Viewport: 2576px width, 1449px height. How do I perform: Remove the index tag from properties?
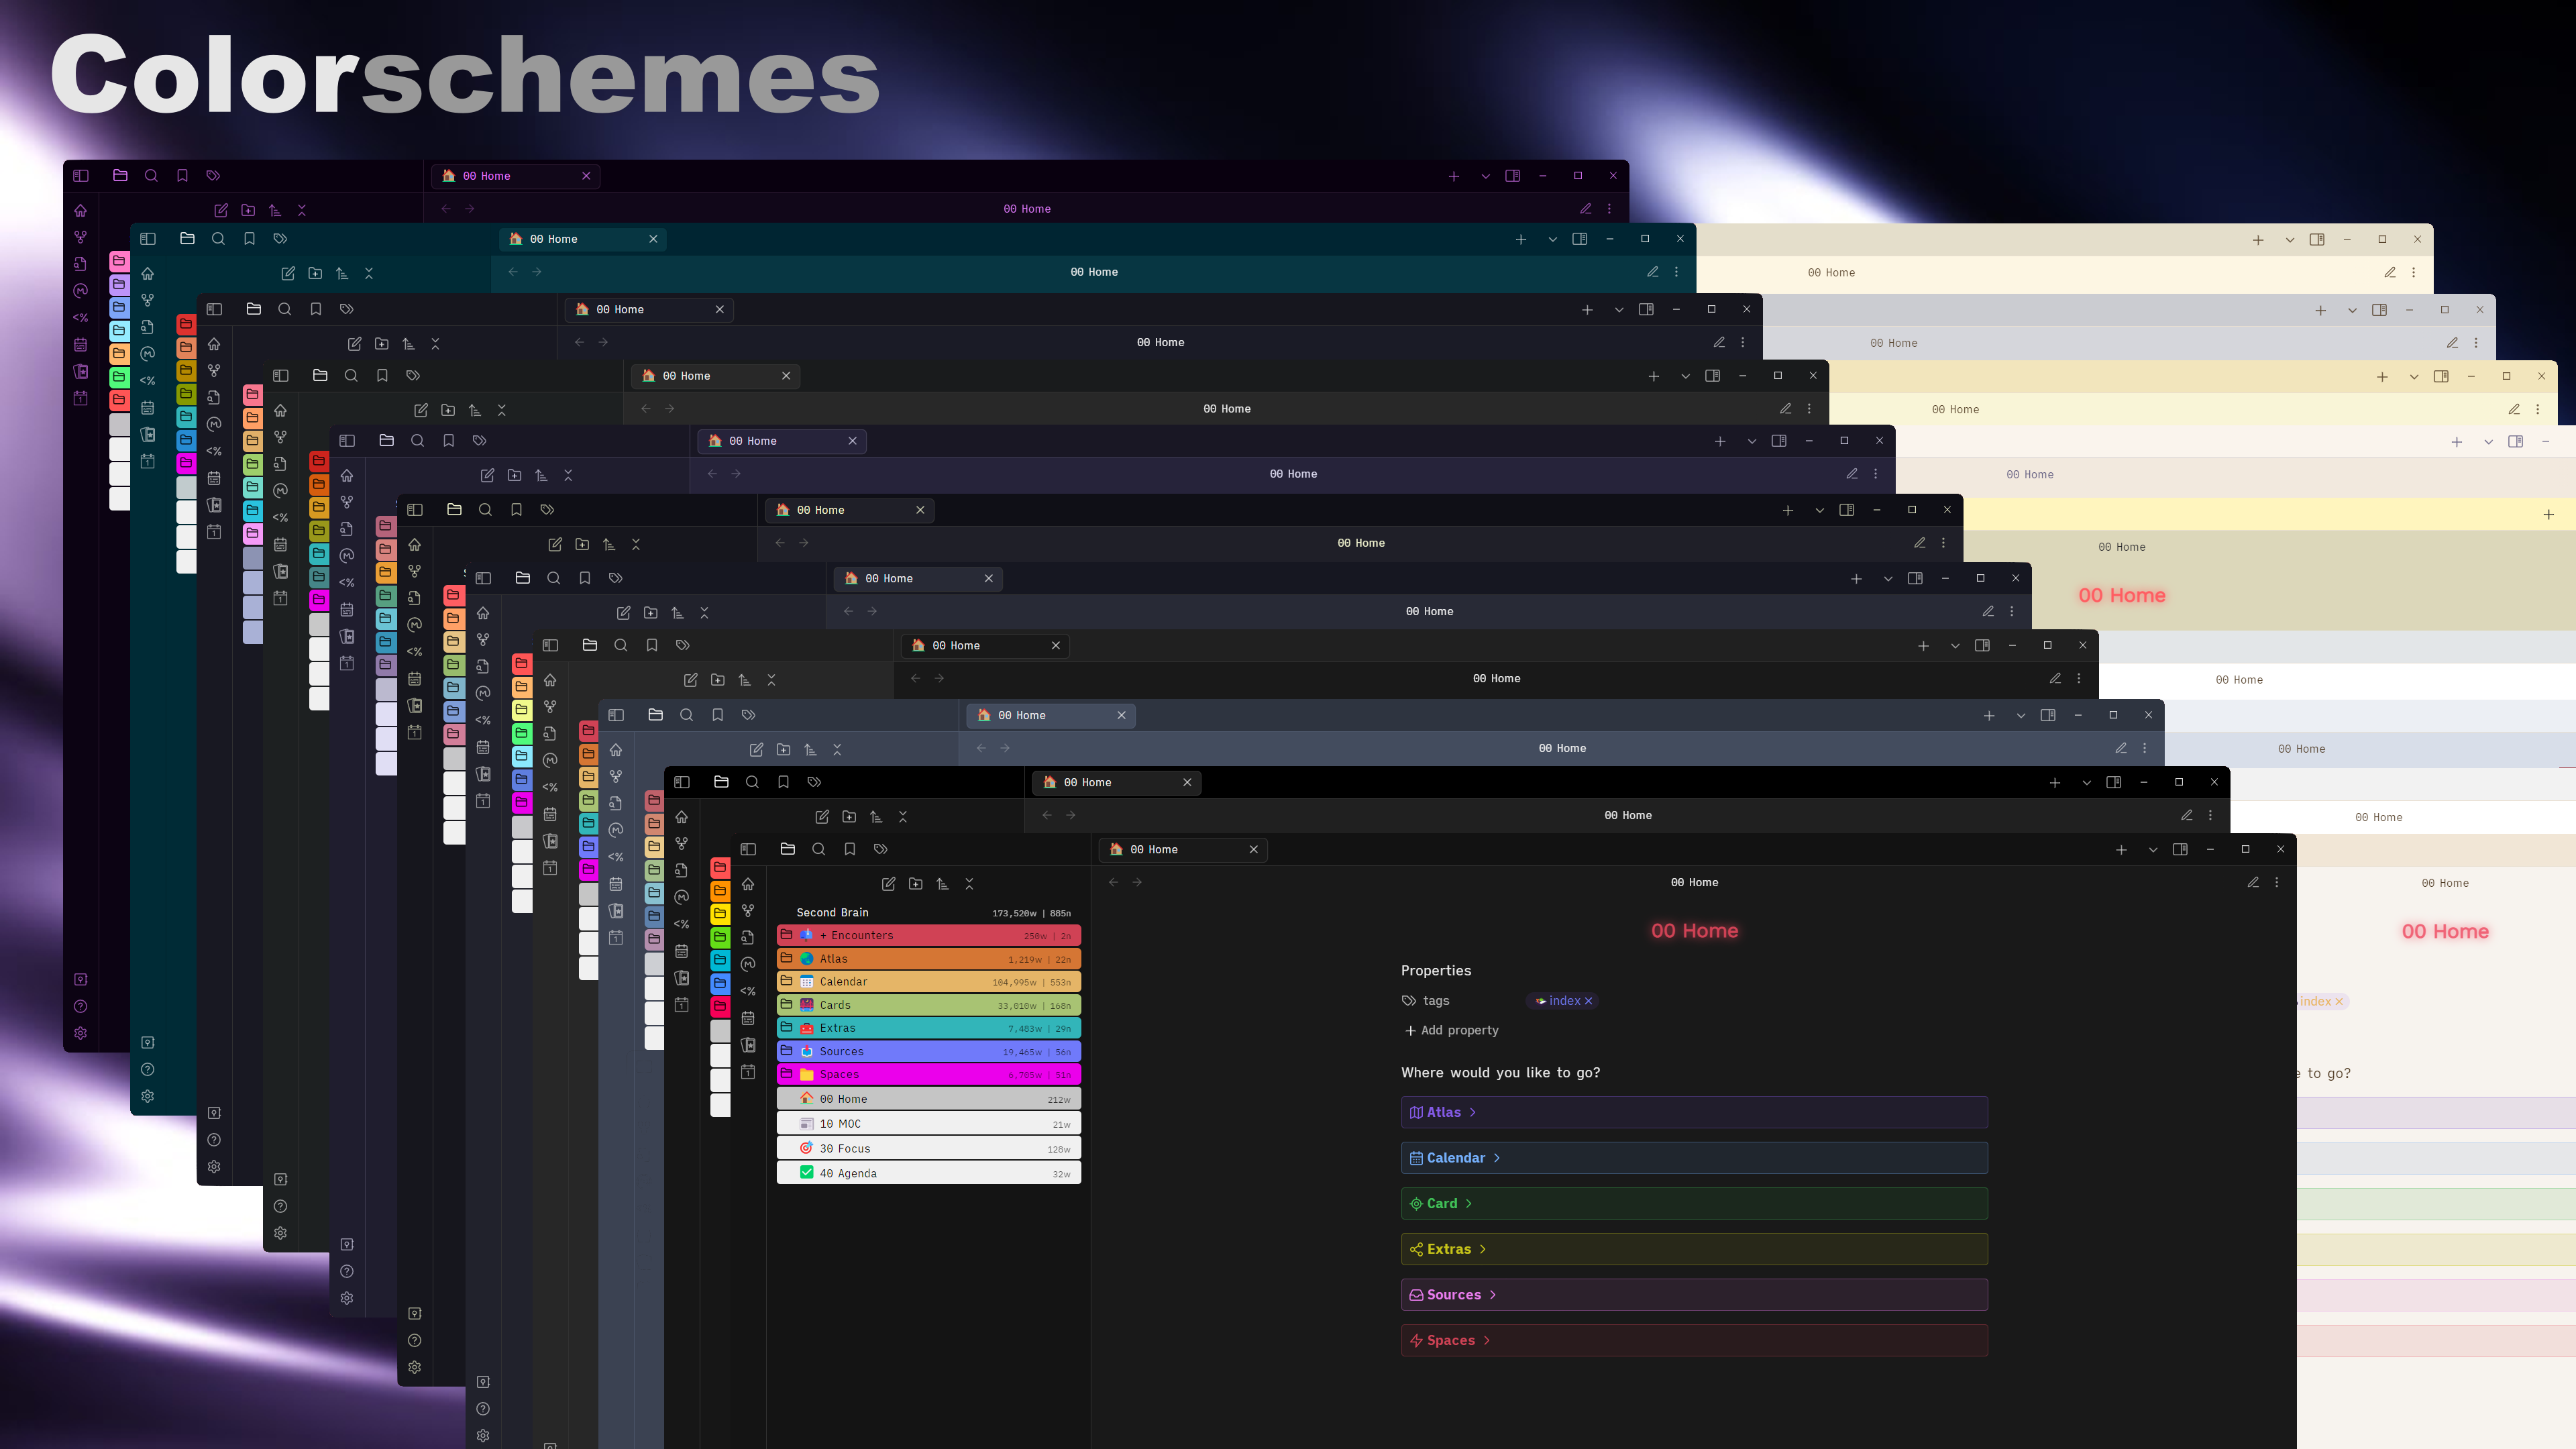click(x=1588, y=1001)
